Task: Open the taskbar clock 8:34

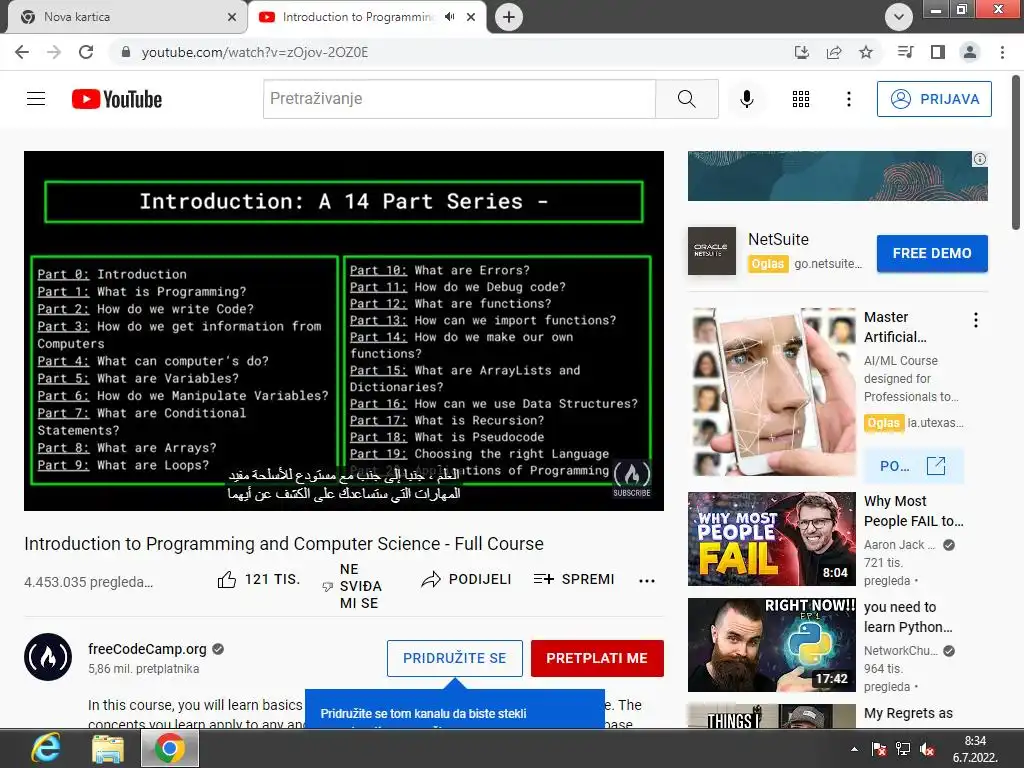Action: point(974,749)
